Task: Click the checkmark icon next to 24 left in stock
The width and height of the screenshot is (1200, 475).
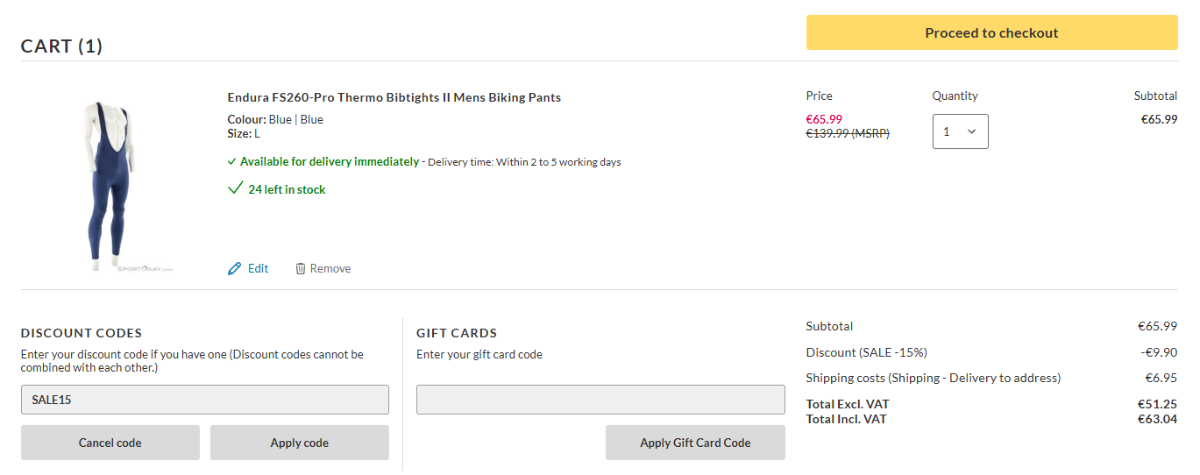Action: pos(235,189)
